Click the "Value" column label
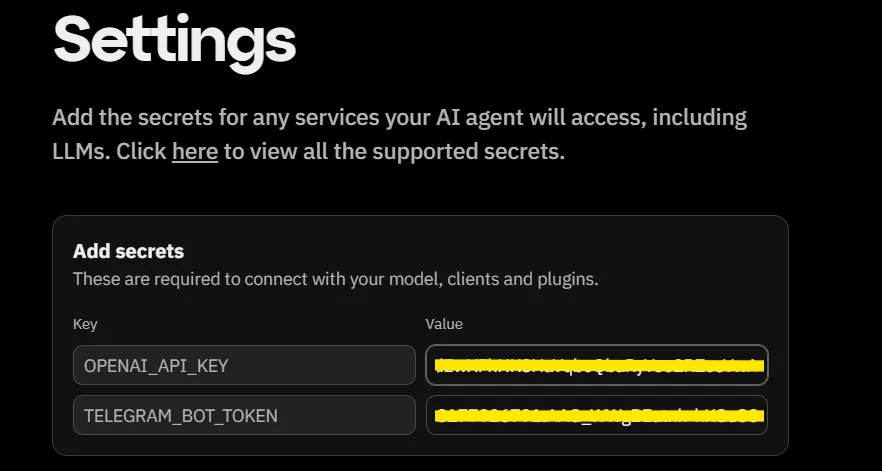 [444, 324]
